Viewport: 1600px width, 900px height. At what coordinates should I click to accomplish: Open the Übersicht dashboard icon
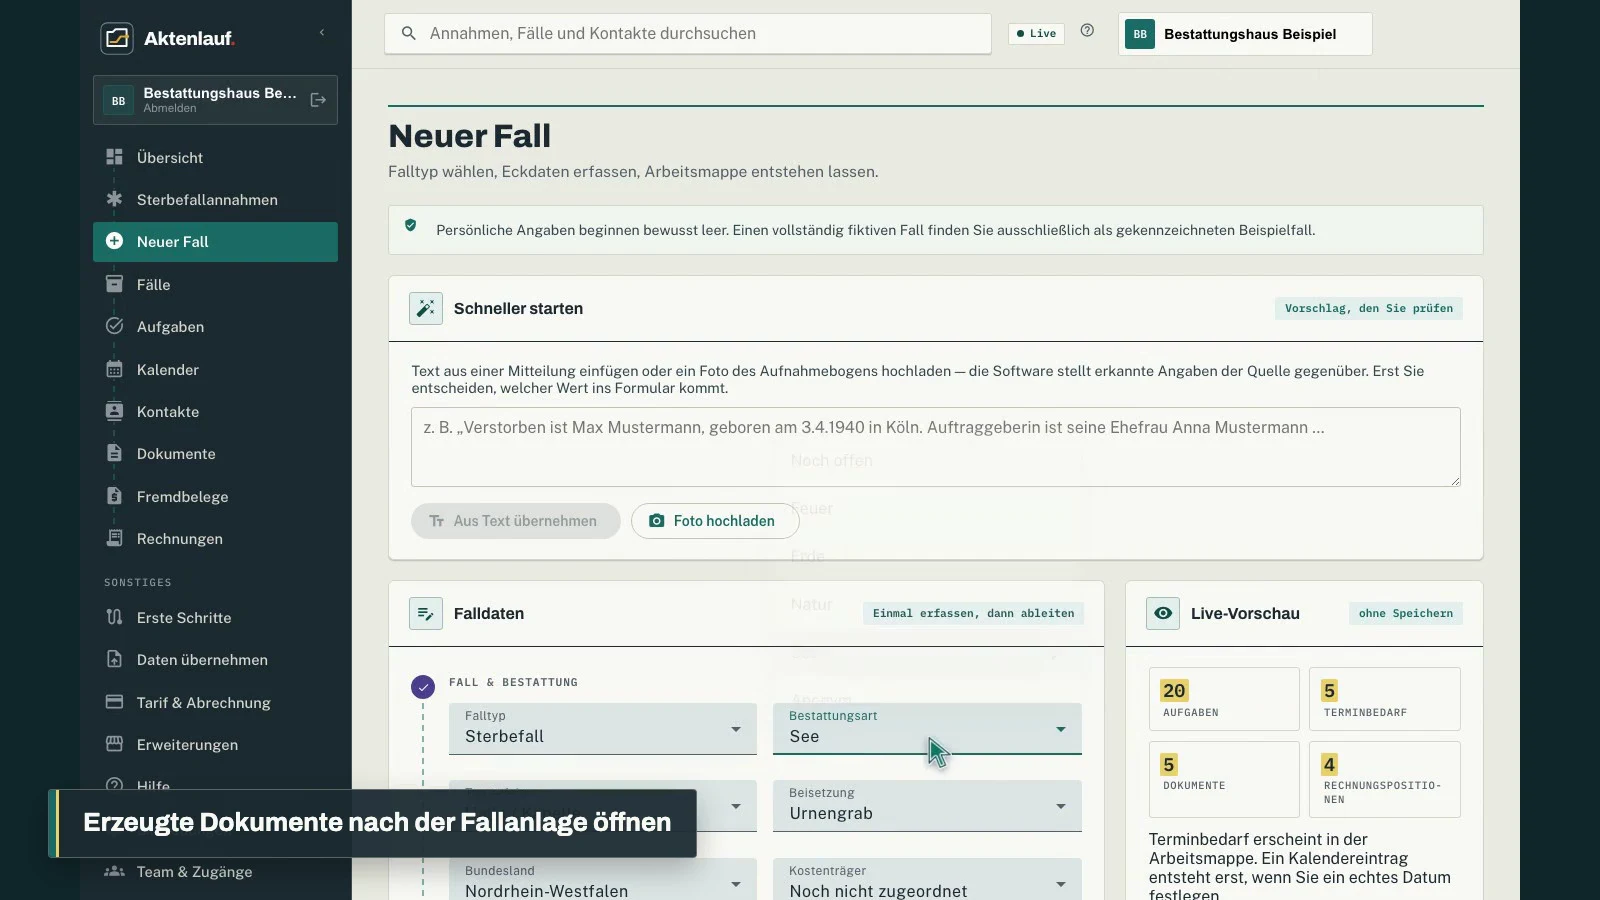(114, 157)
